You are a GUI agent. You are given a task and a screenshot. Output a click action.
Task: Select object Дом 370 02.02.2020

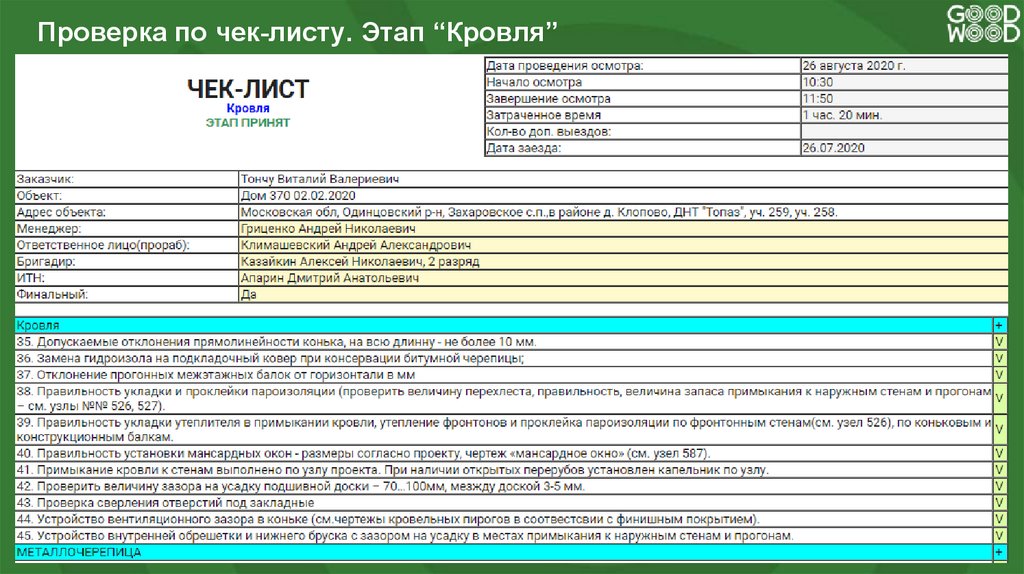tap(623, 195)
